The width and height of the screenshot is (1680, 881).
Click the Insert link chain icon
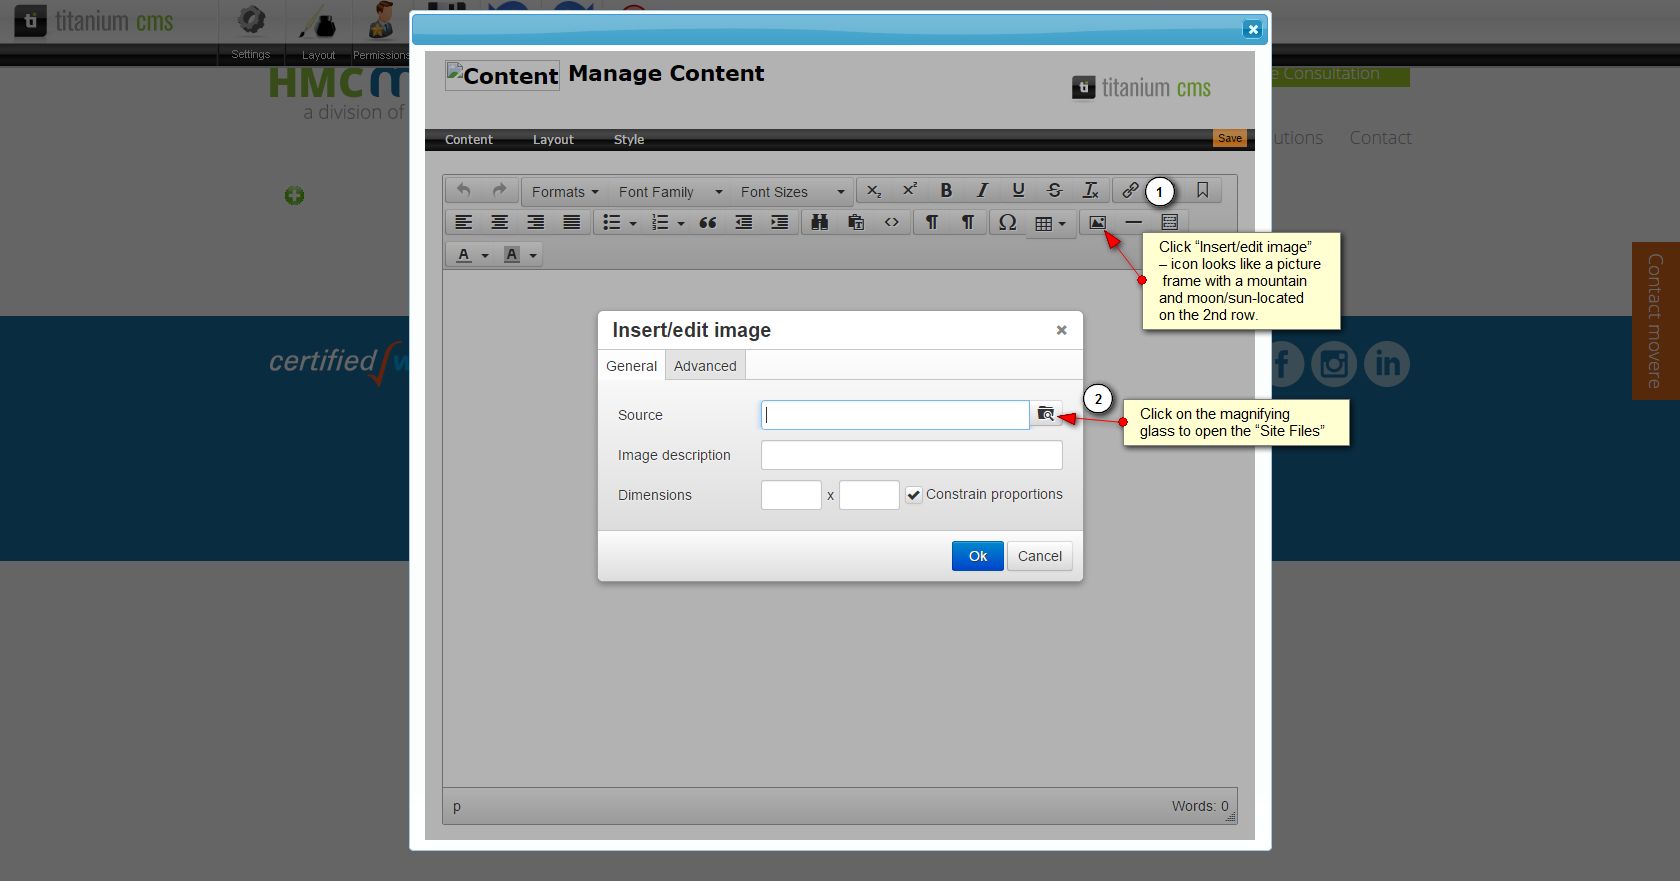click(1130, 190)
